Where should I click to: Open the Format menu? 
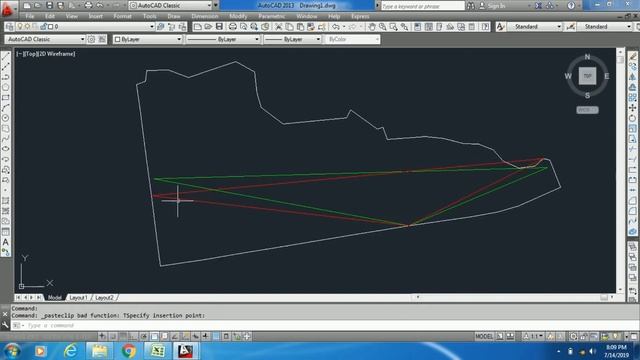click(122, 16)
